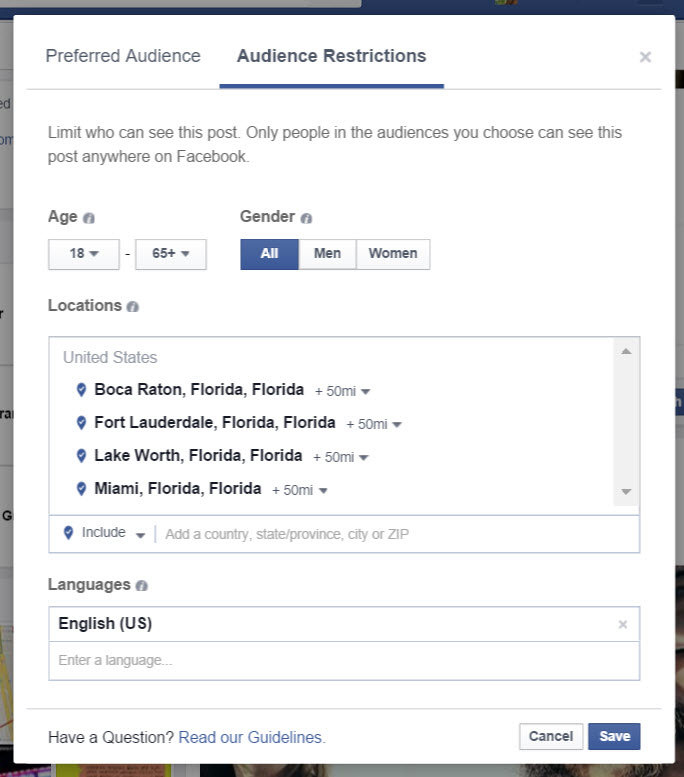This screenshot has height=777, width=684.
Task: Open the Include location mode dropdown
Action: (113, 533)
